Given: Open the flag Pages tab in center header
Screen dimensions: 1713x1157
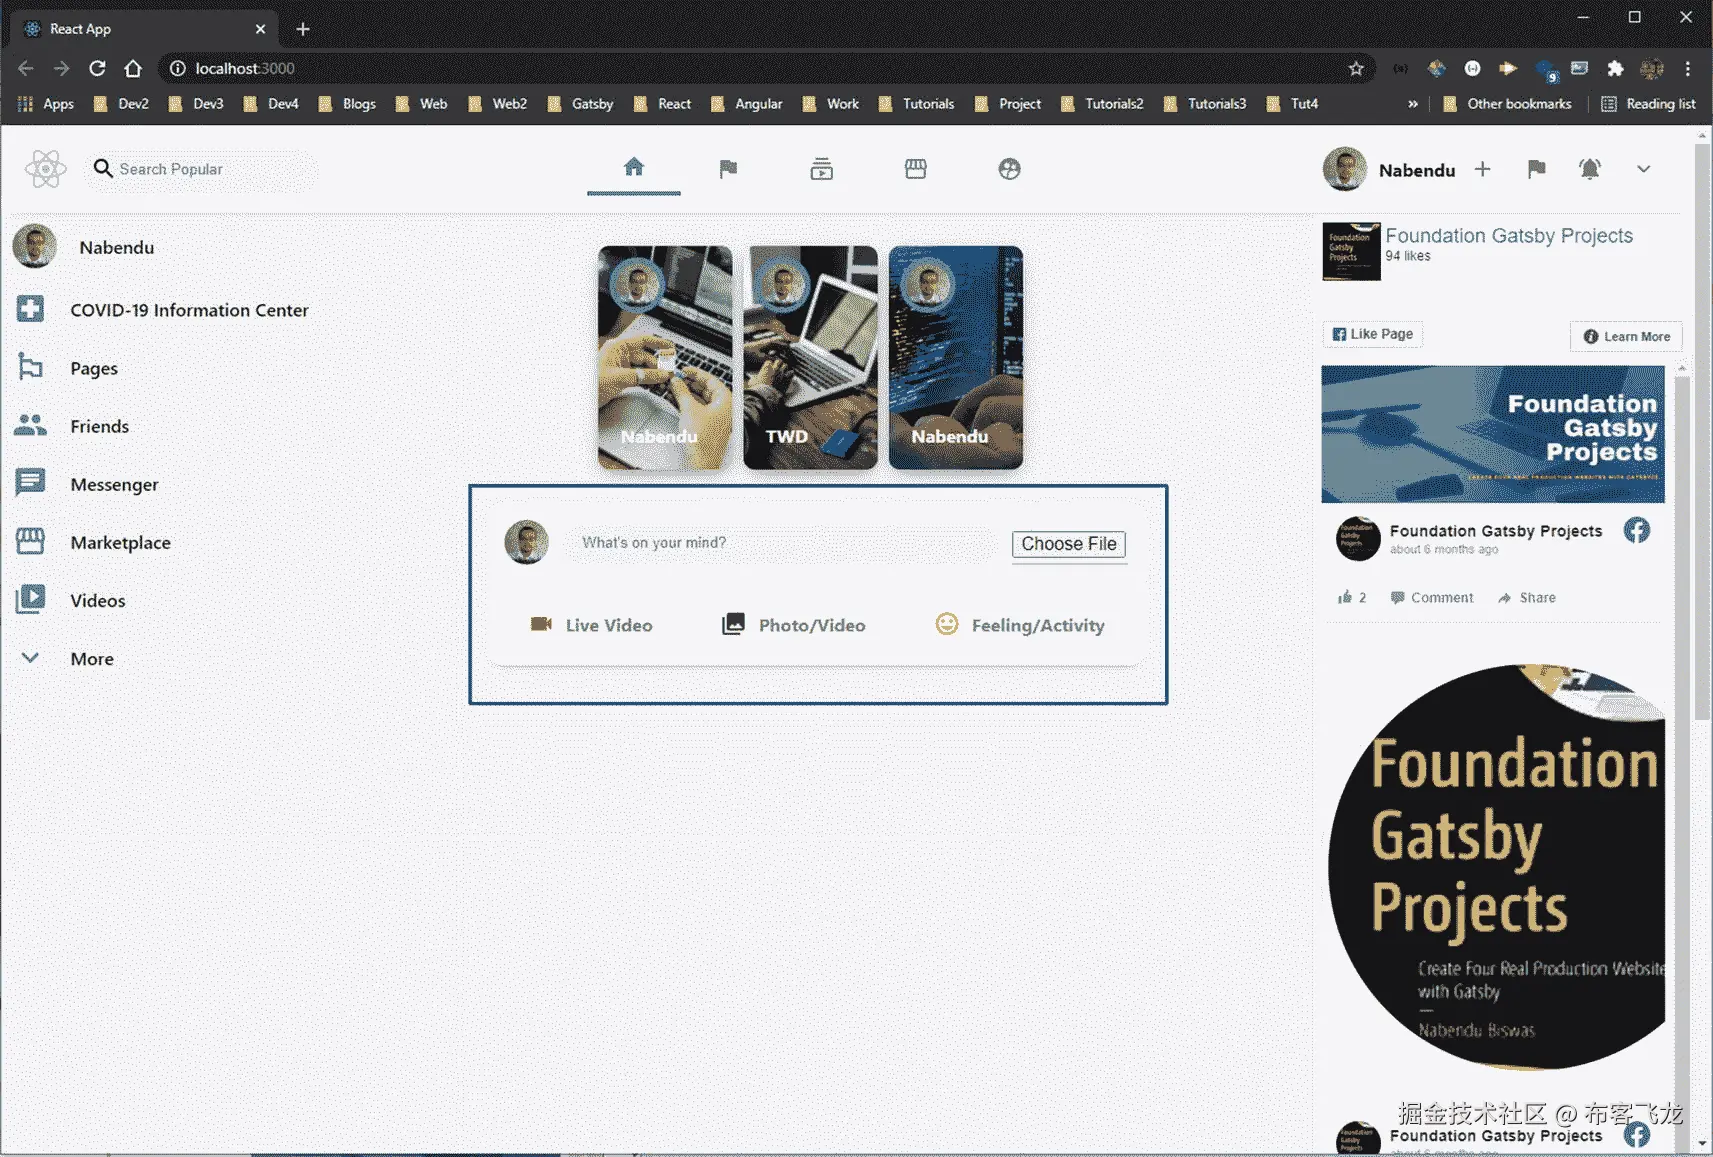Looking at the screenshot, I should (x=728, y=169).
